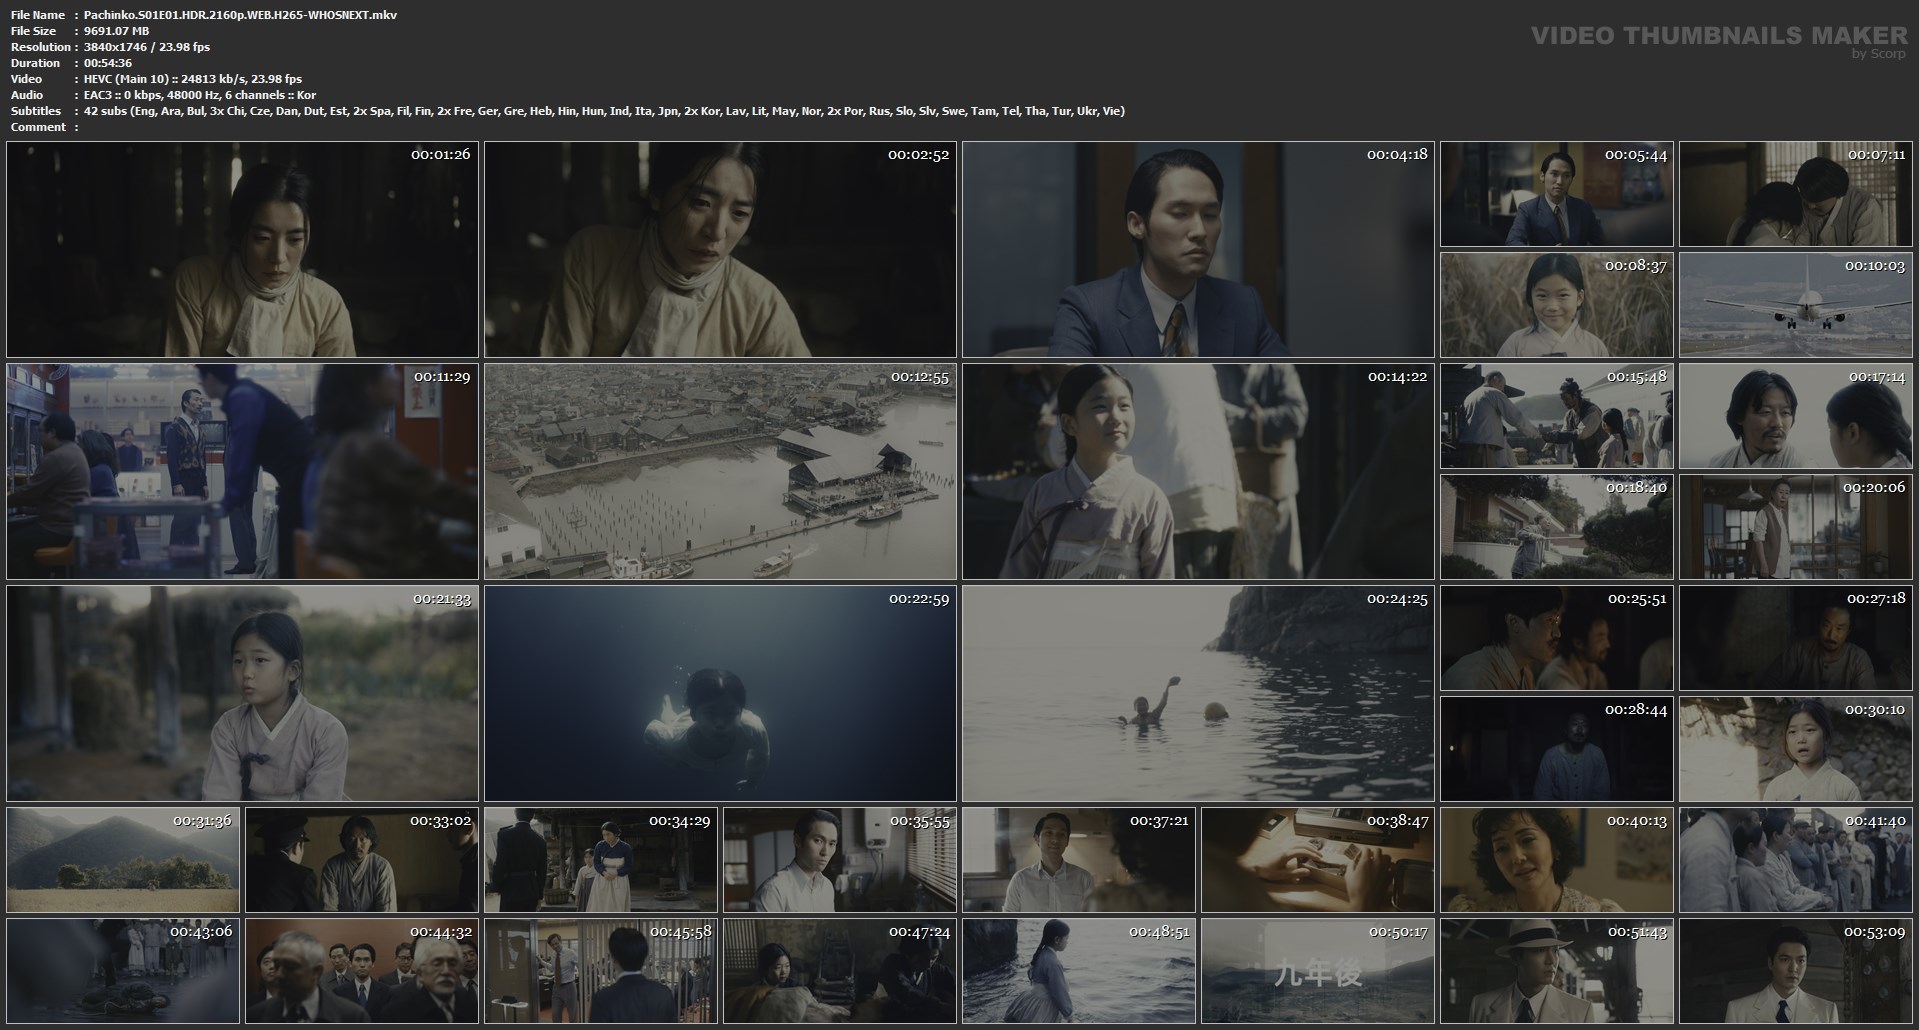1919x1030 pixels.
Task: Select the pachinko parlor frame 00:11:29
Action: tap(243, 472)
